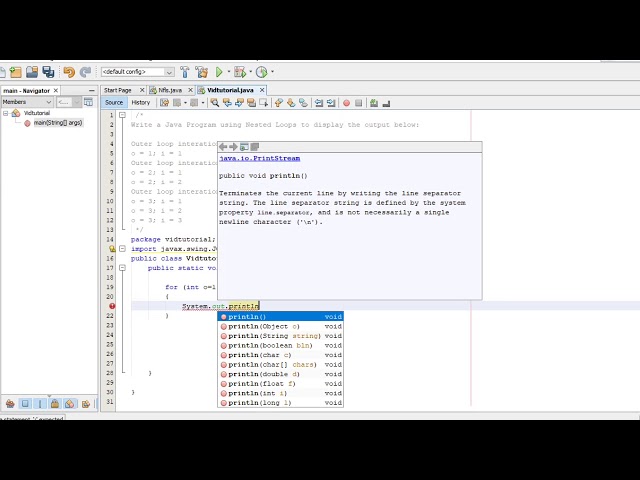Viewport: 640px width, 480px height.
Task: Click the Next Bookmark icon
Action: coord(291,103)
